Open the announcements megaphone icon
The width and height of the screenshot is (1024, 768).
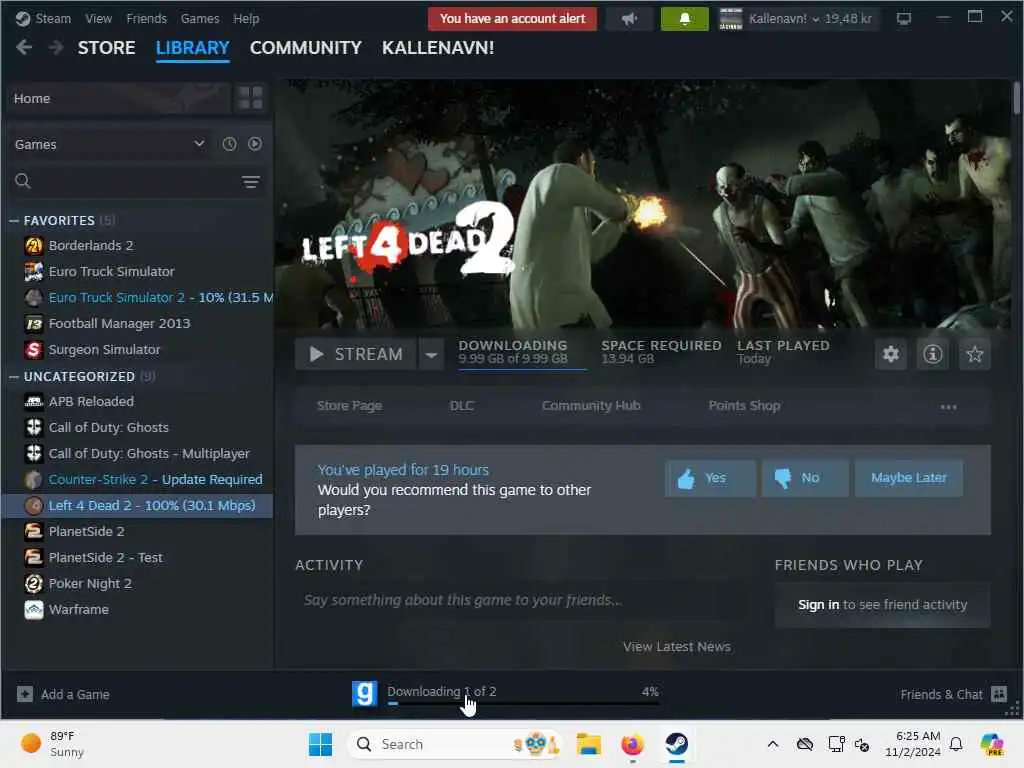click(630, 19)
